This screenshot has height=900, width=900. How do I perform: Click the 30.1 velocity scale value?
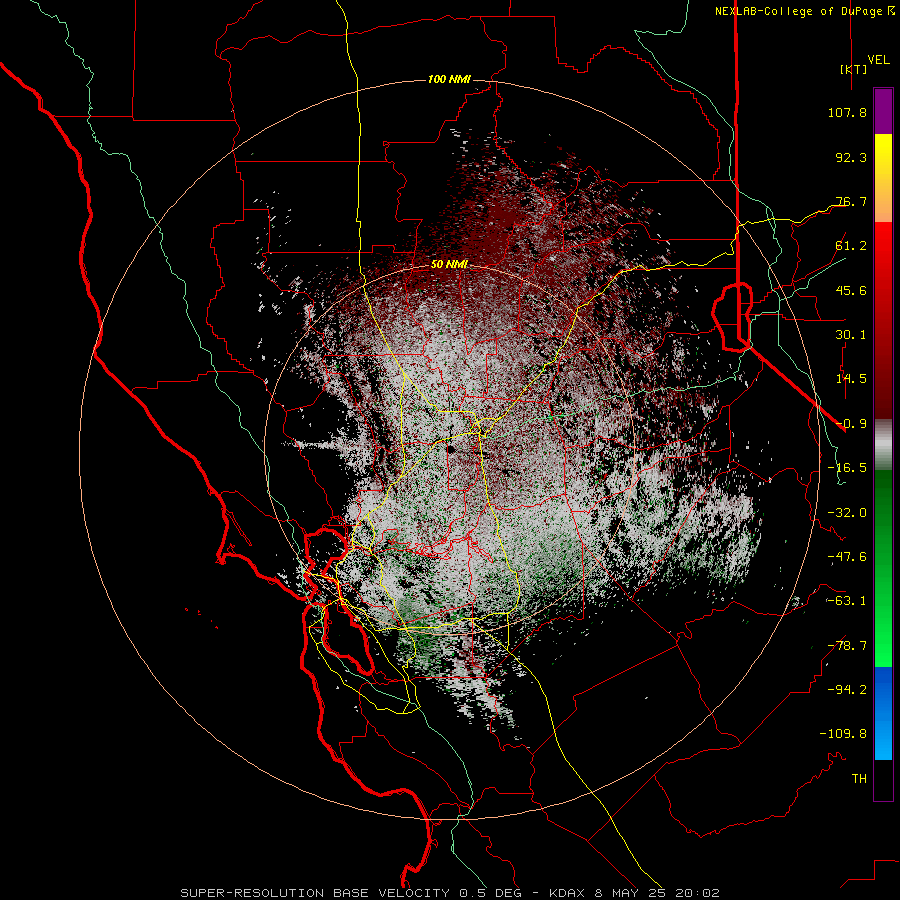click(x=851, y=335)
